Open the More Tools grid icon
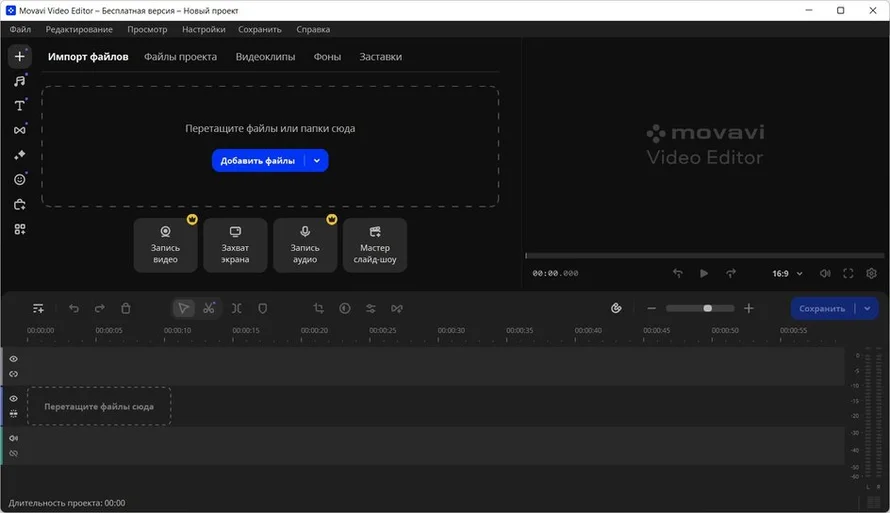The image size is (890, 513). point(19,229)
